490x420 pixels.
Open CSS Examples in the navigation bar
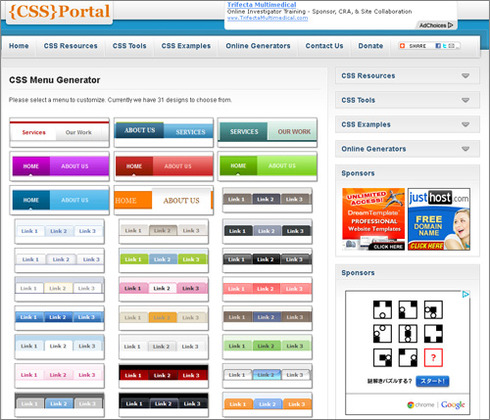(x=186, y=46)
